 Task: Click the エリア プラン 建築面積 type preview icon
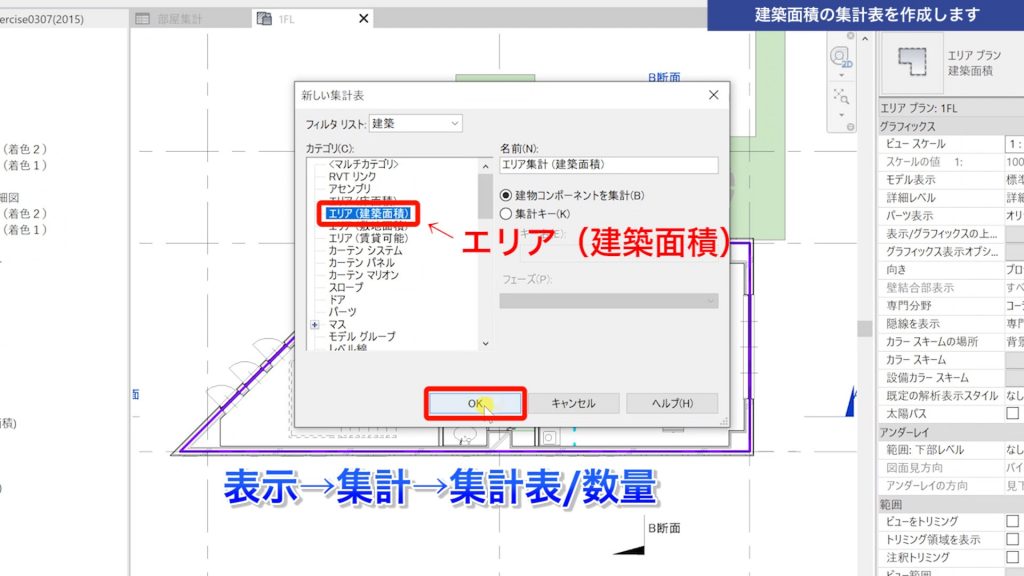911,62
